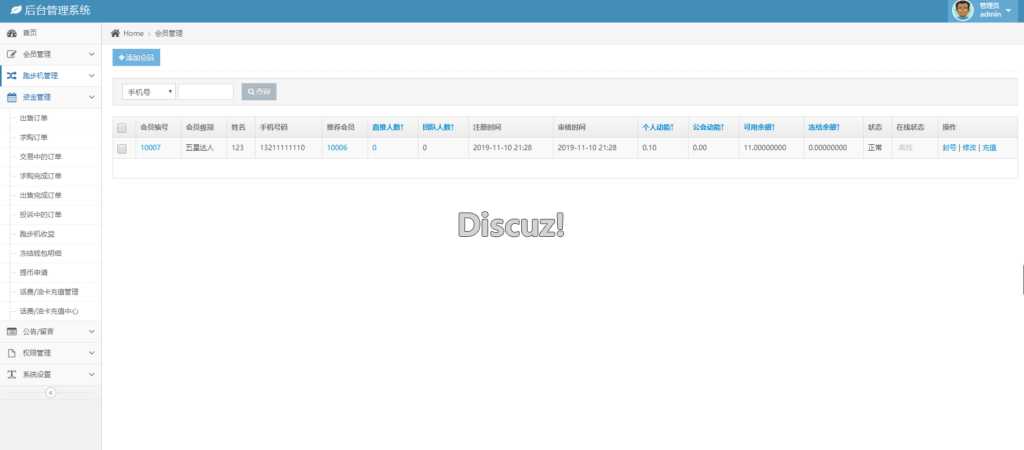Click the text icon for 系统设置
Screen dimensions: 1024x450
pyautogui.click(x=12, y=375)
